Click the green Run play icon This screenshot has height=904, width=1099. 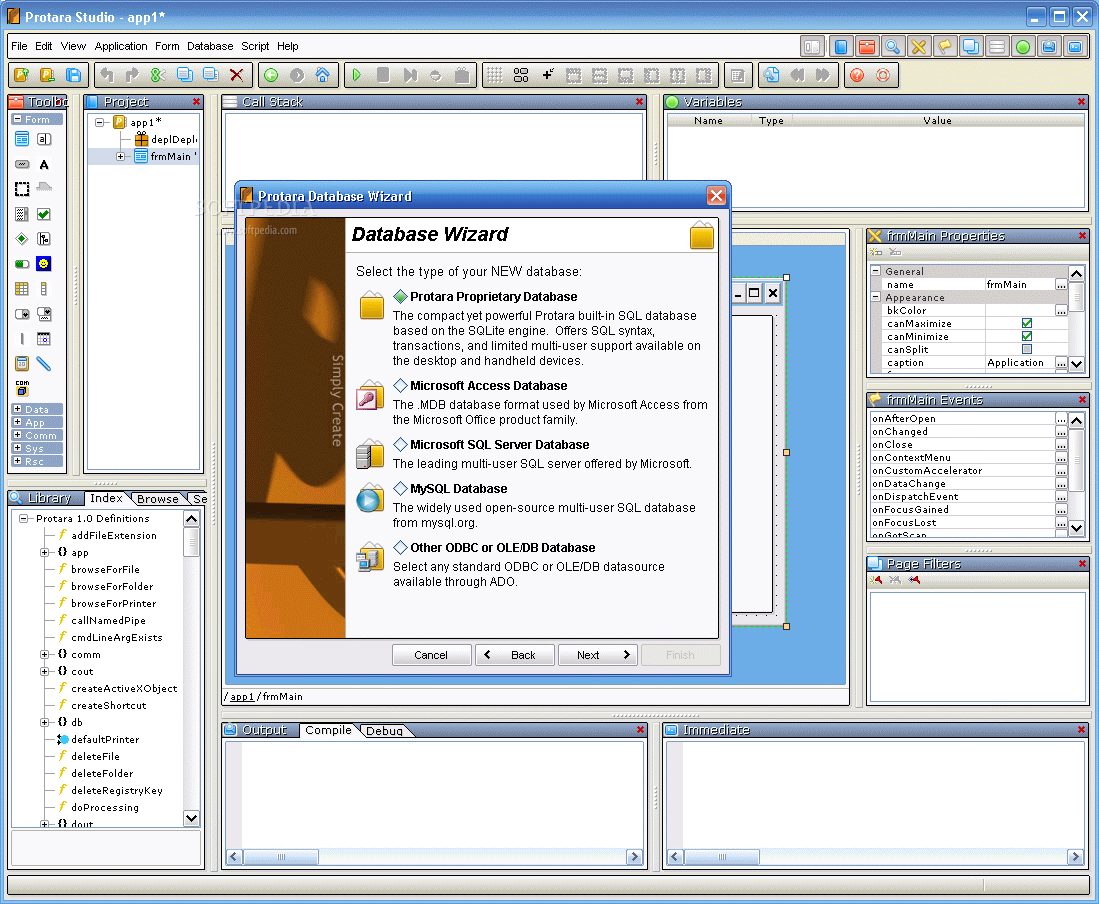(x=357, y=75)
